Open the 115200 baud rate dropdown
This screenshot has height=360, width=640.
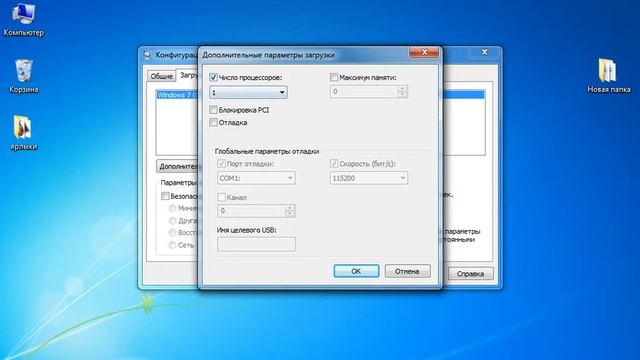pyautogui.click(x=369, y=178)
